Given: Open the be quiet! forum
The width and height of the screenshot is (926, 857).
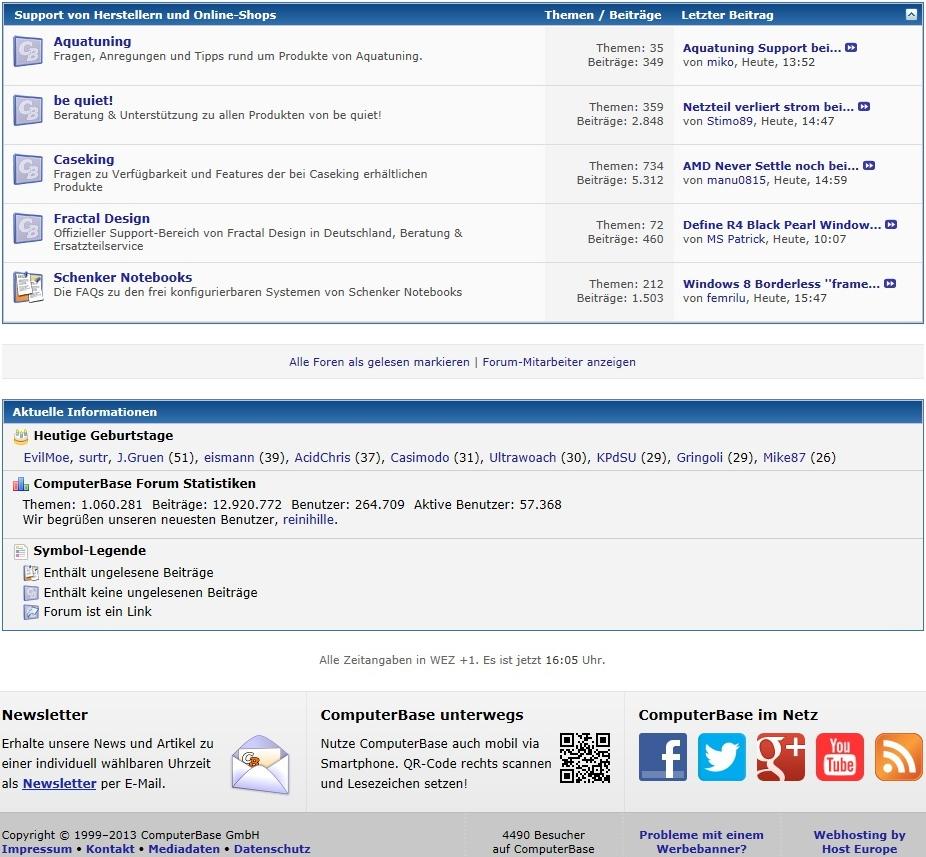Looking at the screenshot, I should 83,100.
